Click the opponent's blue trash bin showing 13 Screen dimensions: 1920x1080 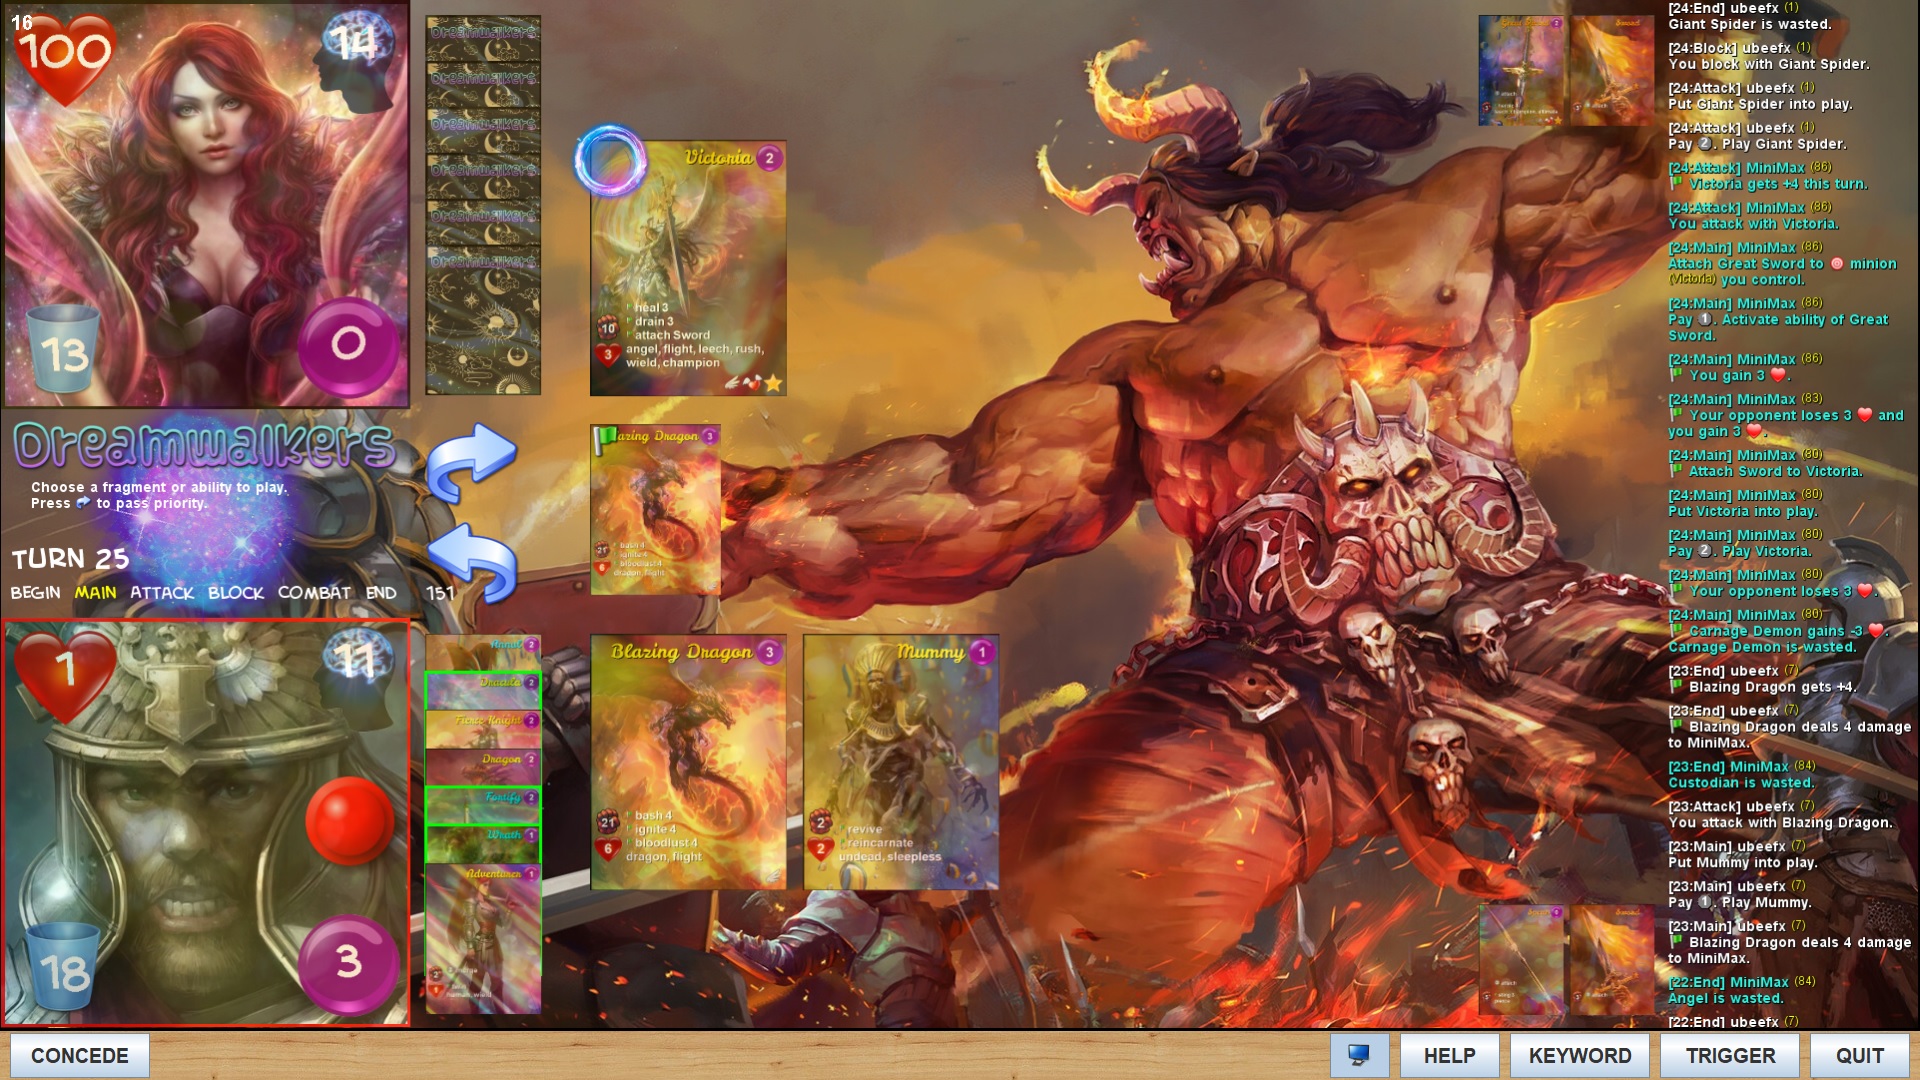coord(63,350)
